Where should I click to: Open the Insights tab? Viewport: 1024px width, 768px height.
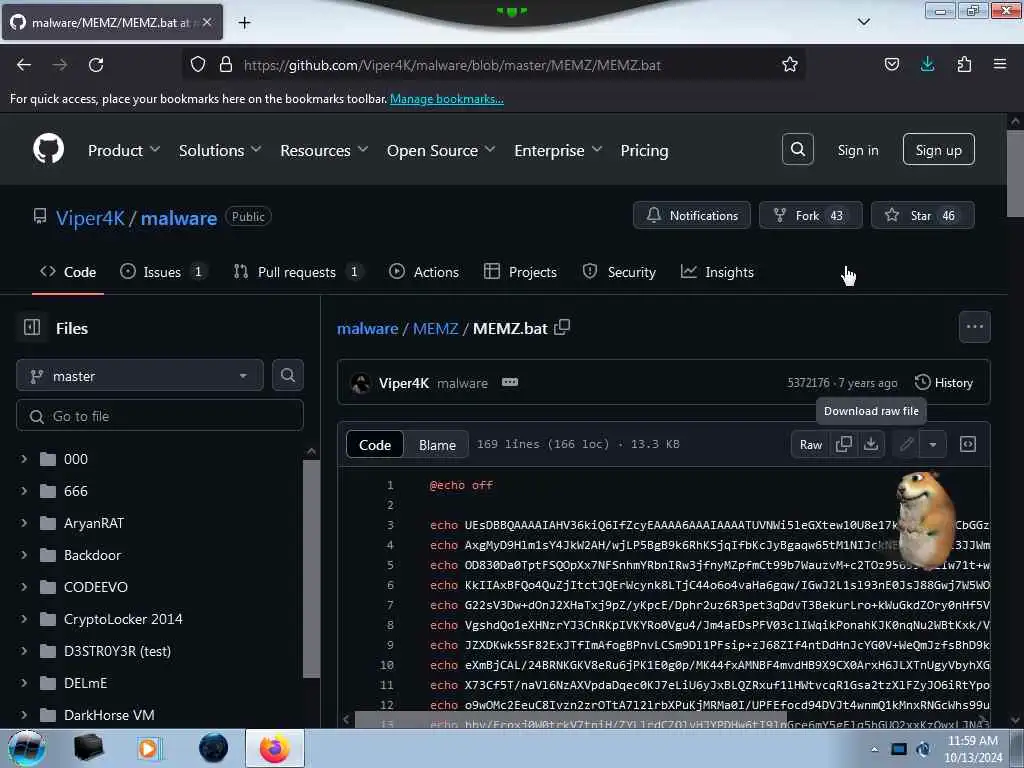pyautogui.click(x=717, y=272)
